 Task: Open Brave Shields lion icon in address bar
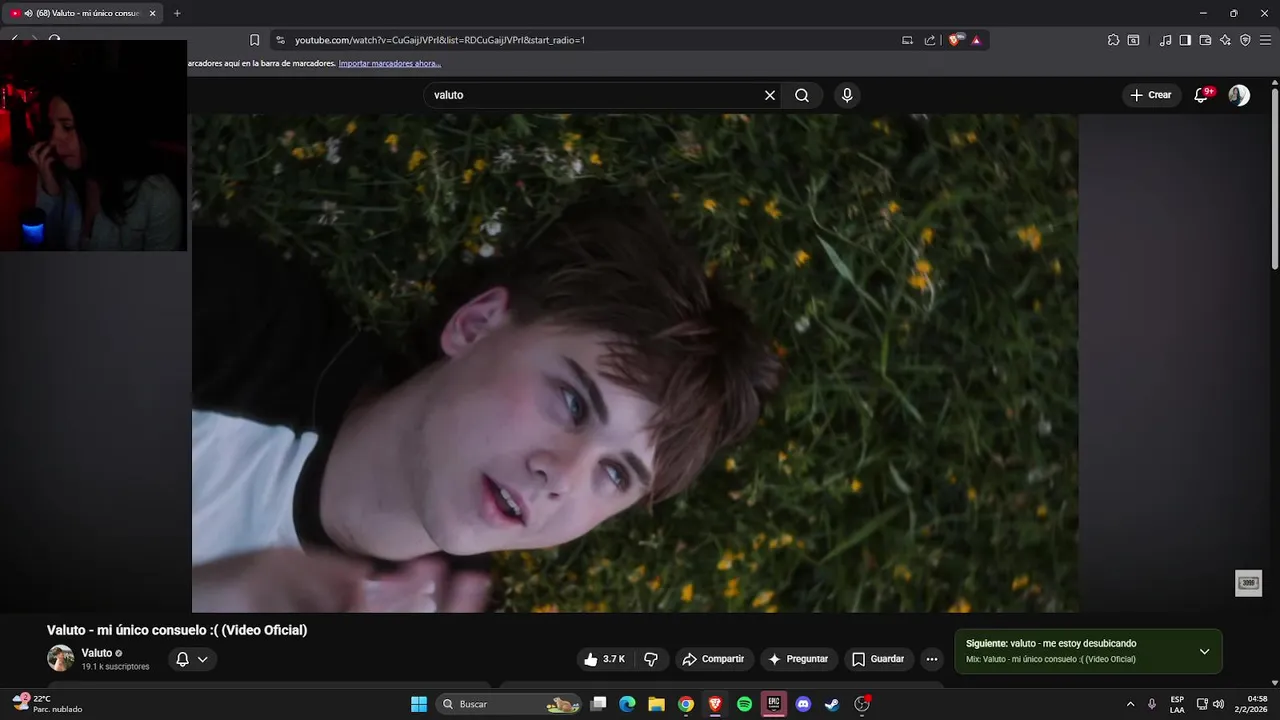click(x=956, y=40)
